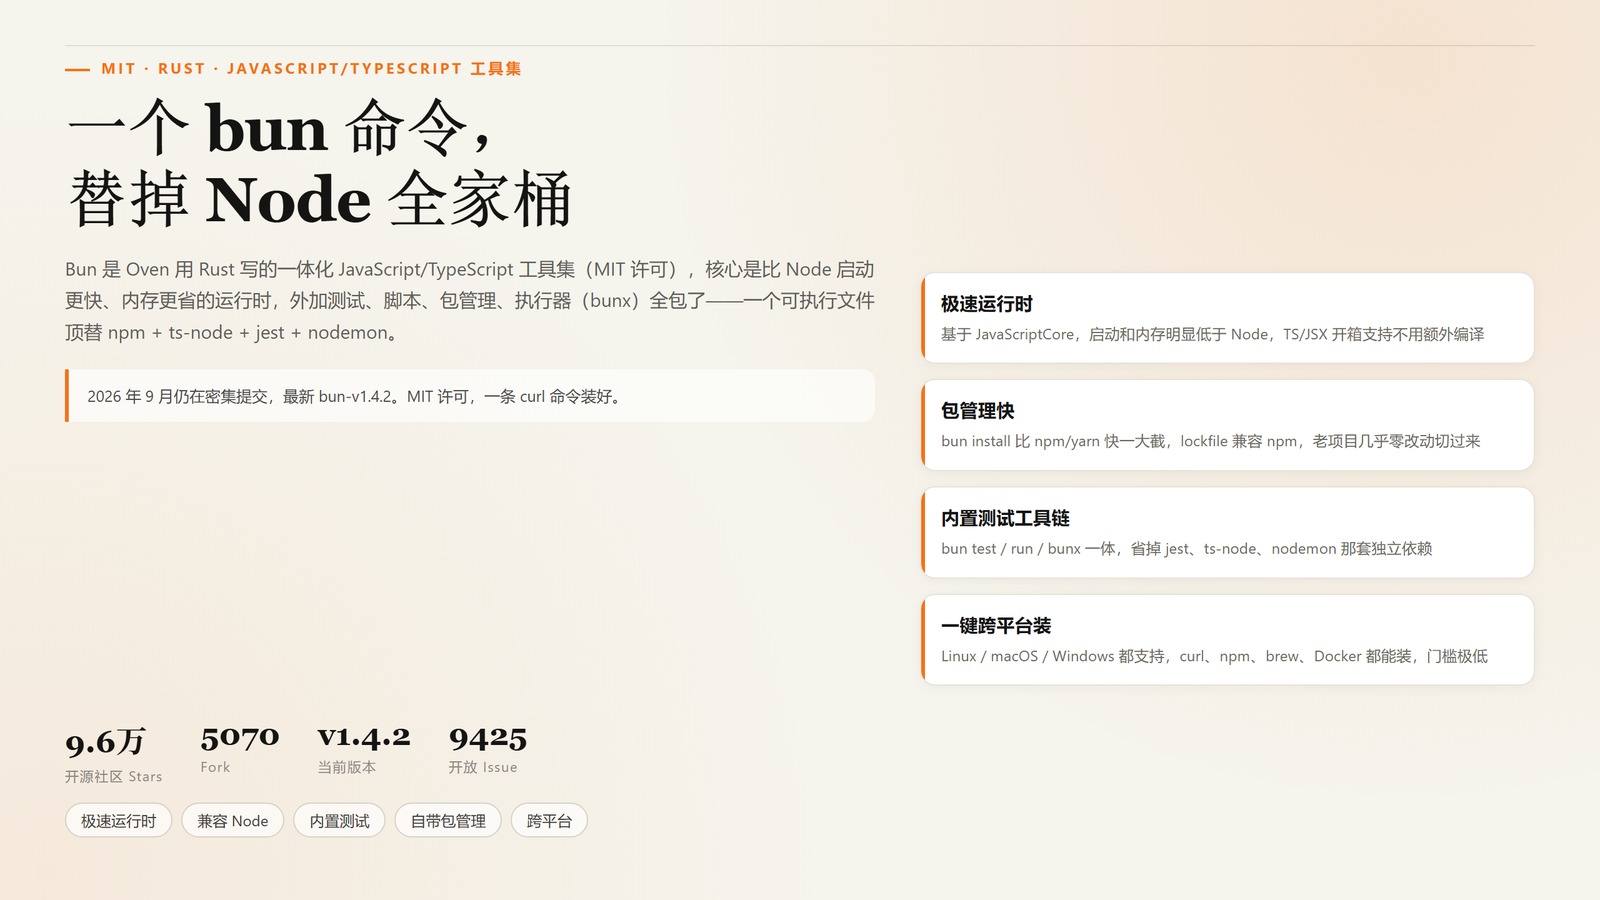Click the 极速运行时 tag pill
Screen dimensions: 1600x900
pyautogui.click(x=118, y=821)
